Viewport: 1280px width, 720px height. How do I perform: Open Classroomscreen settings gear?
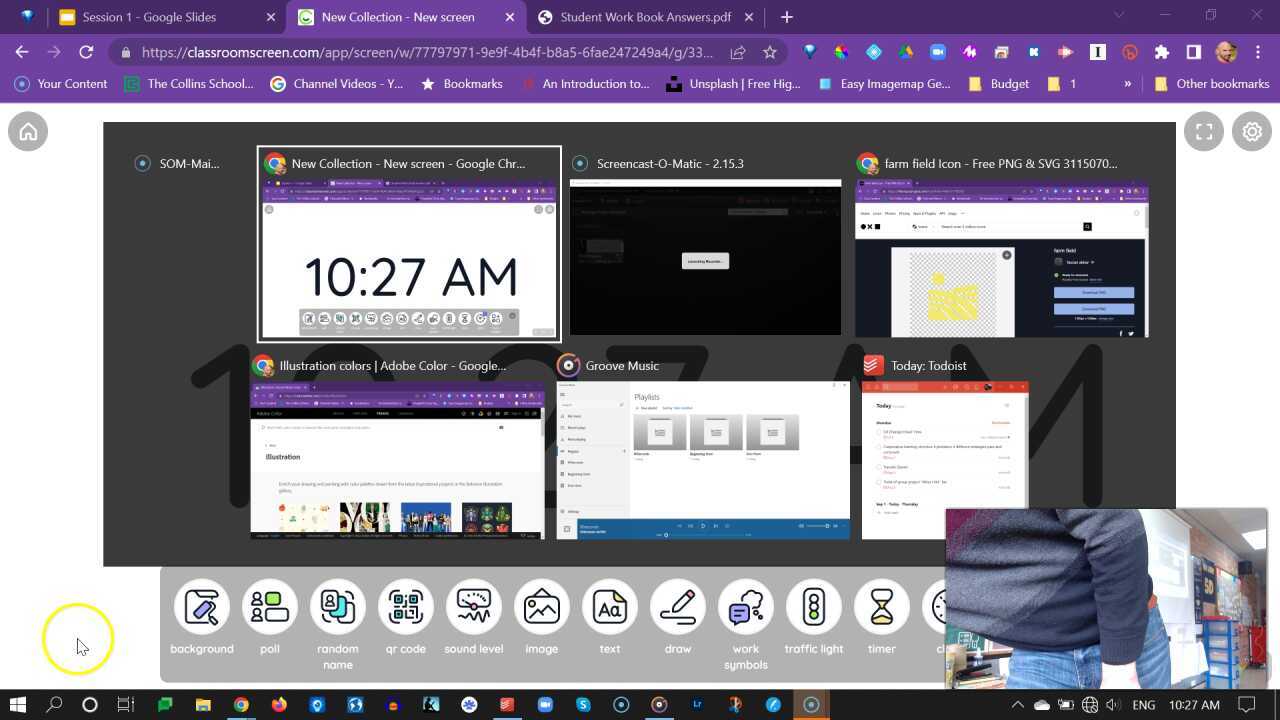pos(1252,132)
